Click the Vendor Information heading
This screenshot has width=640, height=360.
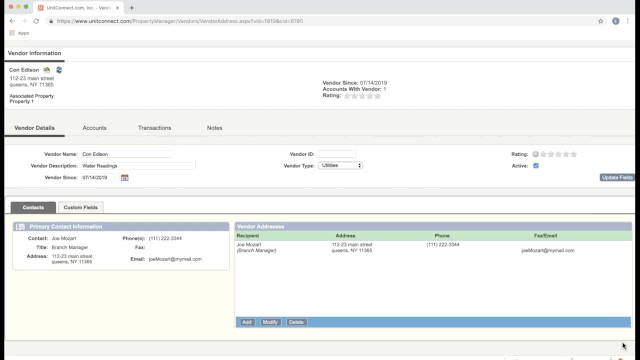34,53
